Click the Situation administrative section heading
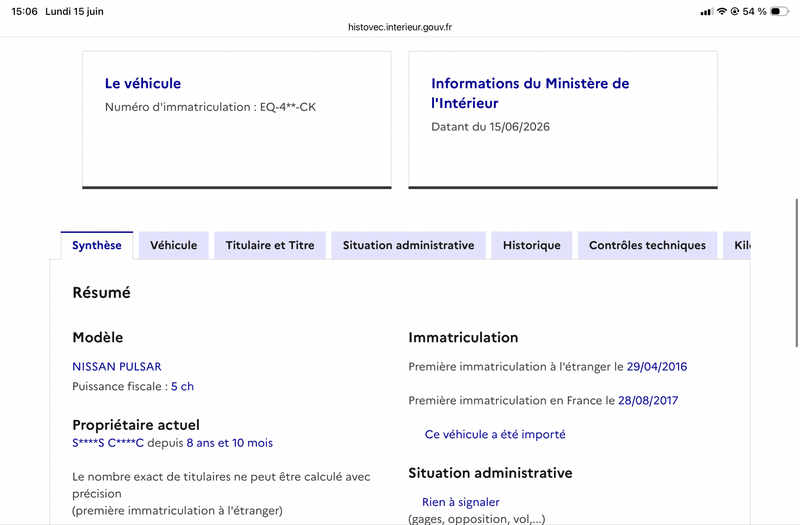Image resolution: width=800 pixels, height=525 pixels. (490, 473)
